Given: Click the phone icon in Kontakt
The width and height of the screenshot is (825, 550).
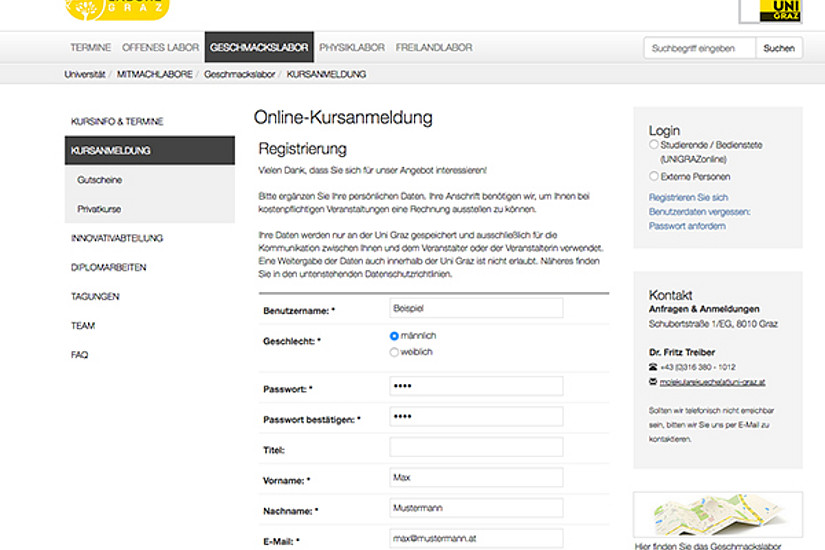Looking at the screenshot, I should (653, 367).
